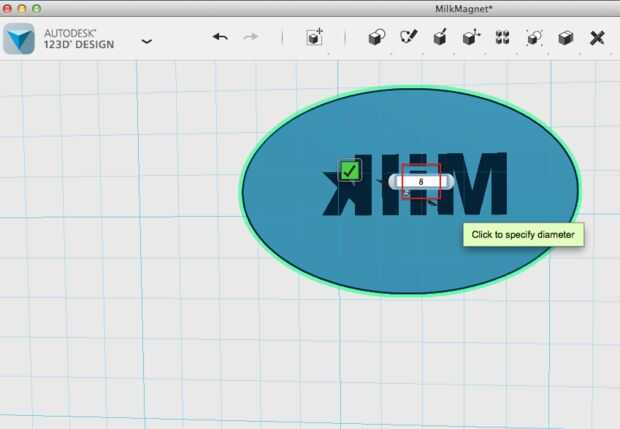Viewport: 620px width, 429px height.
Task: Open the Transform tool menu
Action: 315,38
